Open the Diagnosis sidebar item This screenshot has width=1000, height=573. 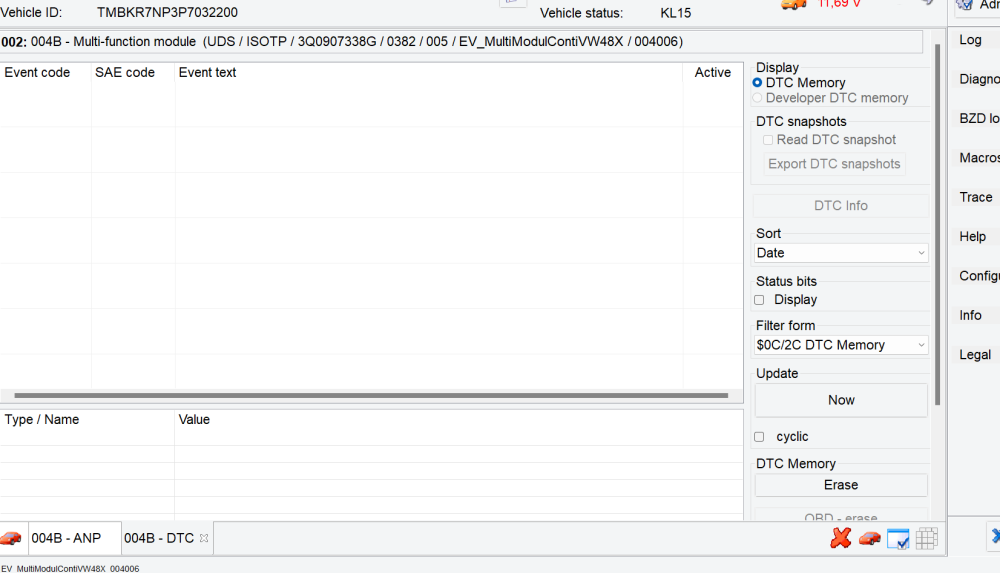pyautogui.click(x=979, y=79)
